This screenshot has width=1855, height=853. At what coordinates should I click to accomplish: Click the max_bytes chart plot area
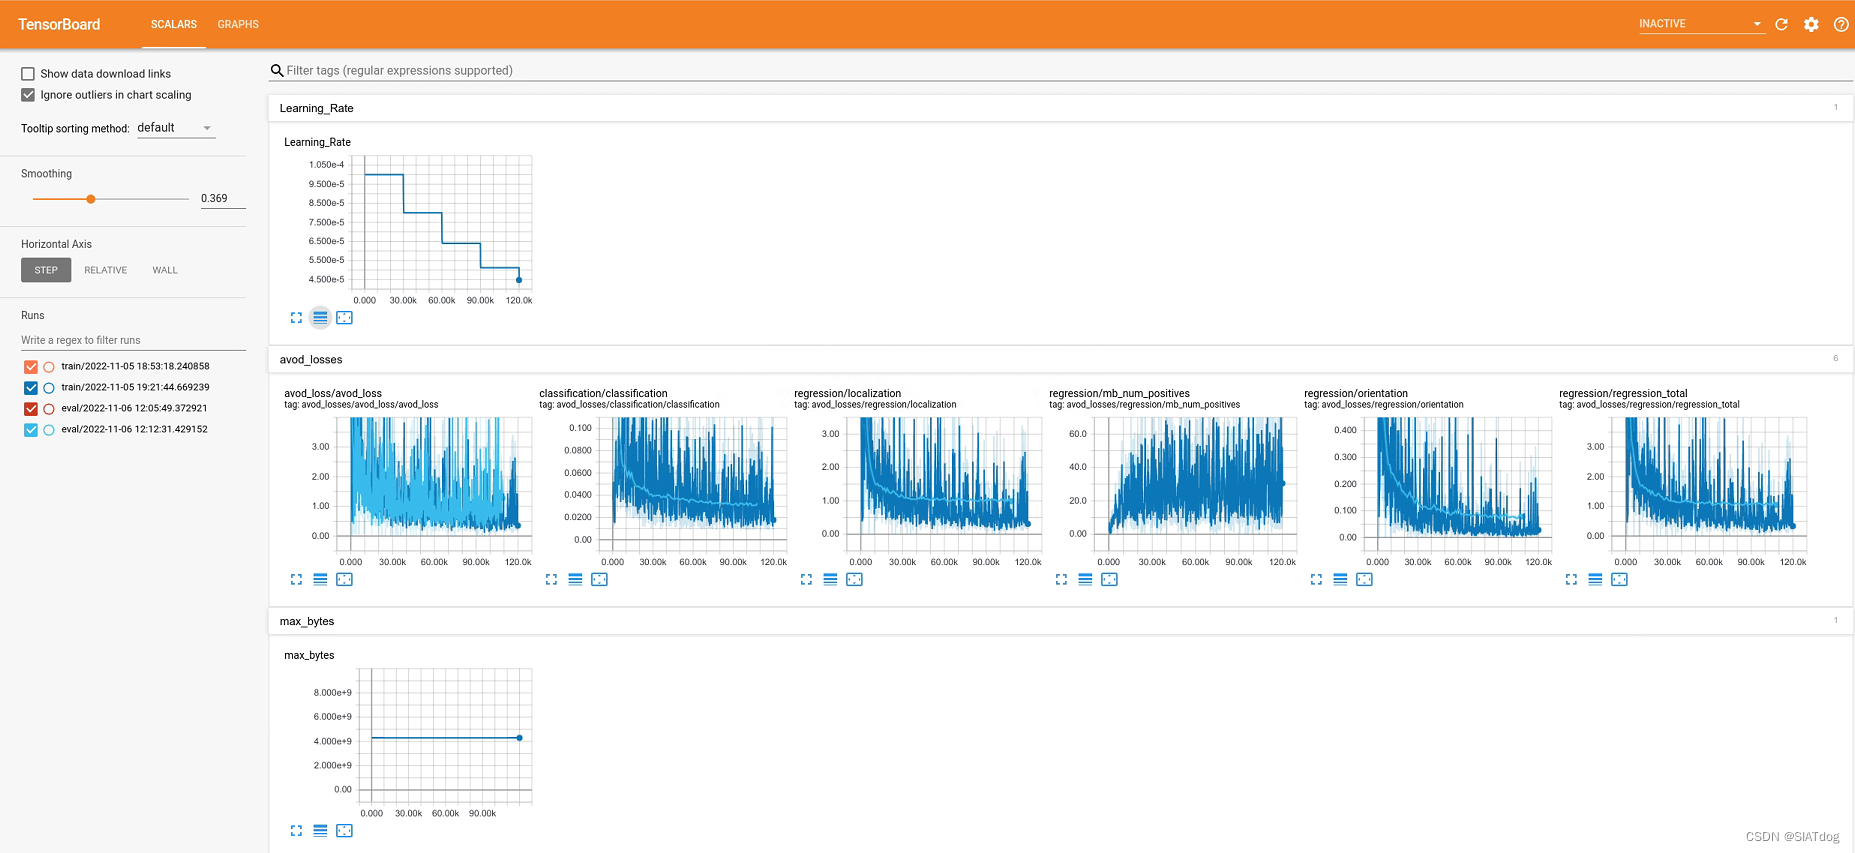point(445,736)
